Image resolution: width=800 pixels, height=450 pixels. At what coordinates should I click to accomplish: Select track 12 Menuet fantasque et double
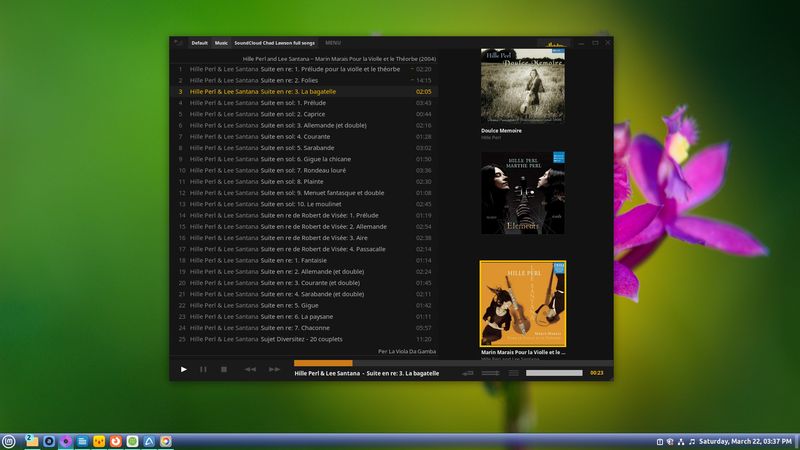point(305,193)
